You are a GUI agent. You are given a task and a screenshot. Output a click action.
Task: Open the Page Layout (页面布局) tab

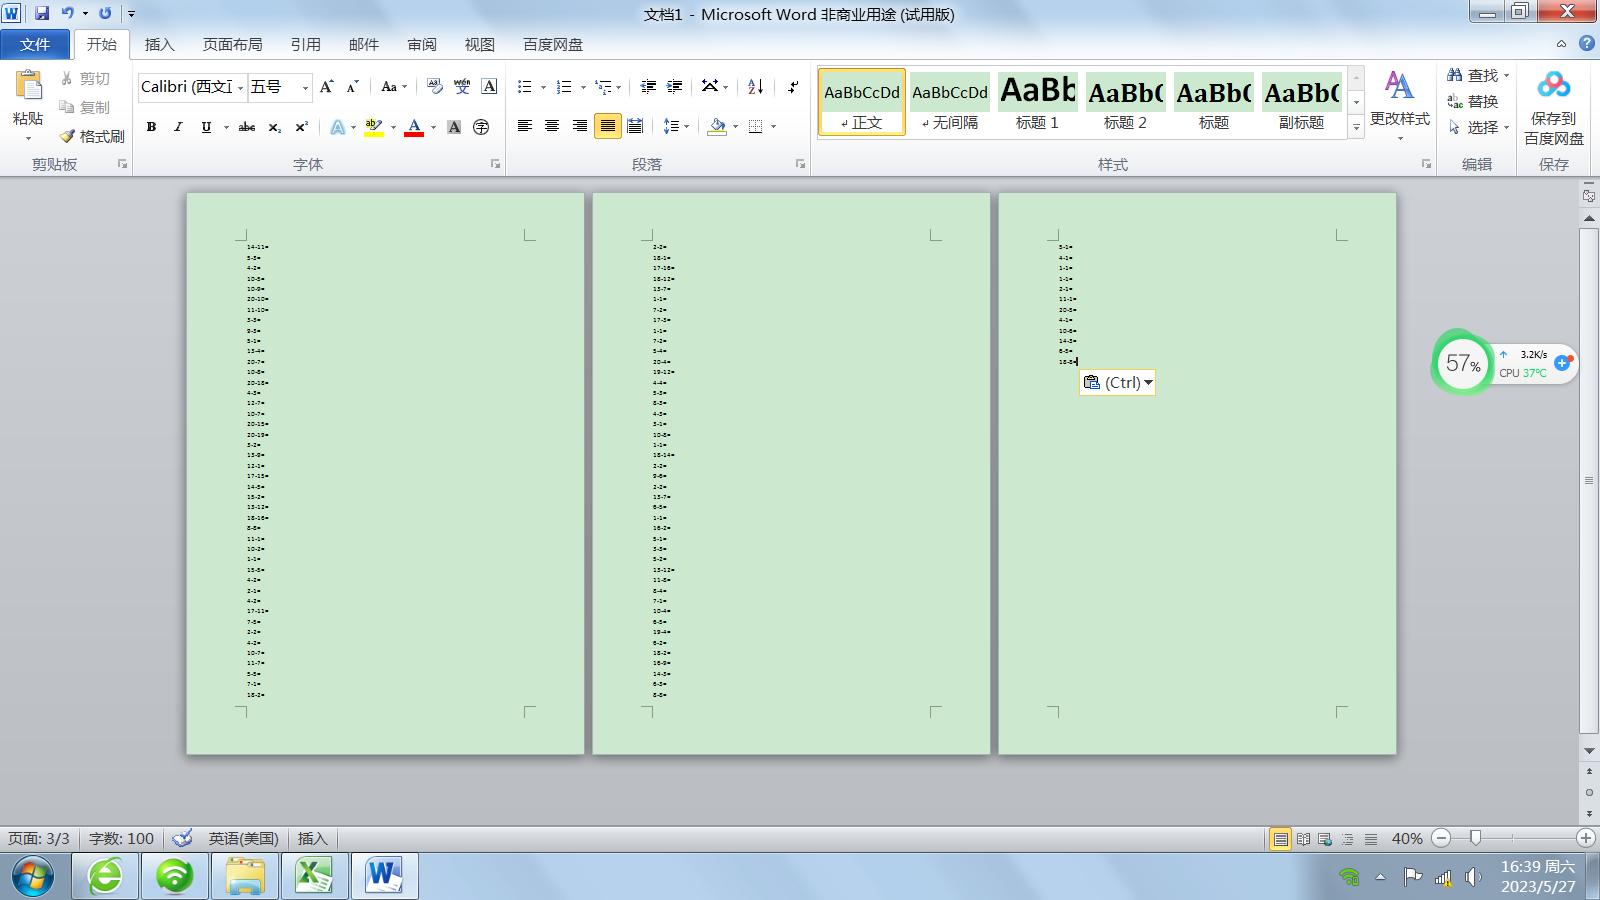[x=232, y=44]
